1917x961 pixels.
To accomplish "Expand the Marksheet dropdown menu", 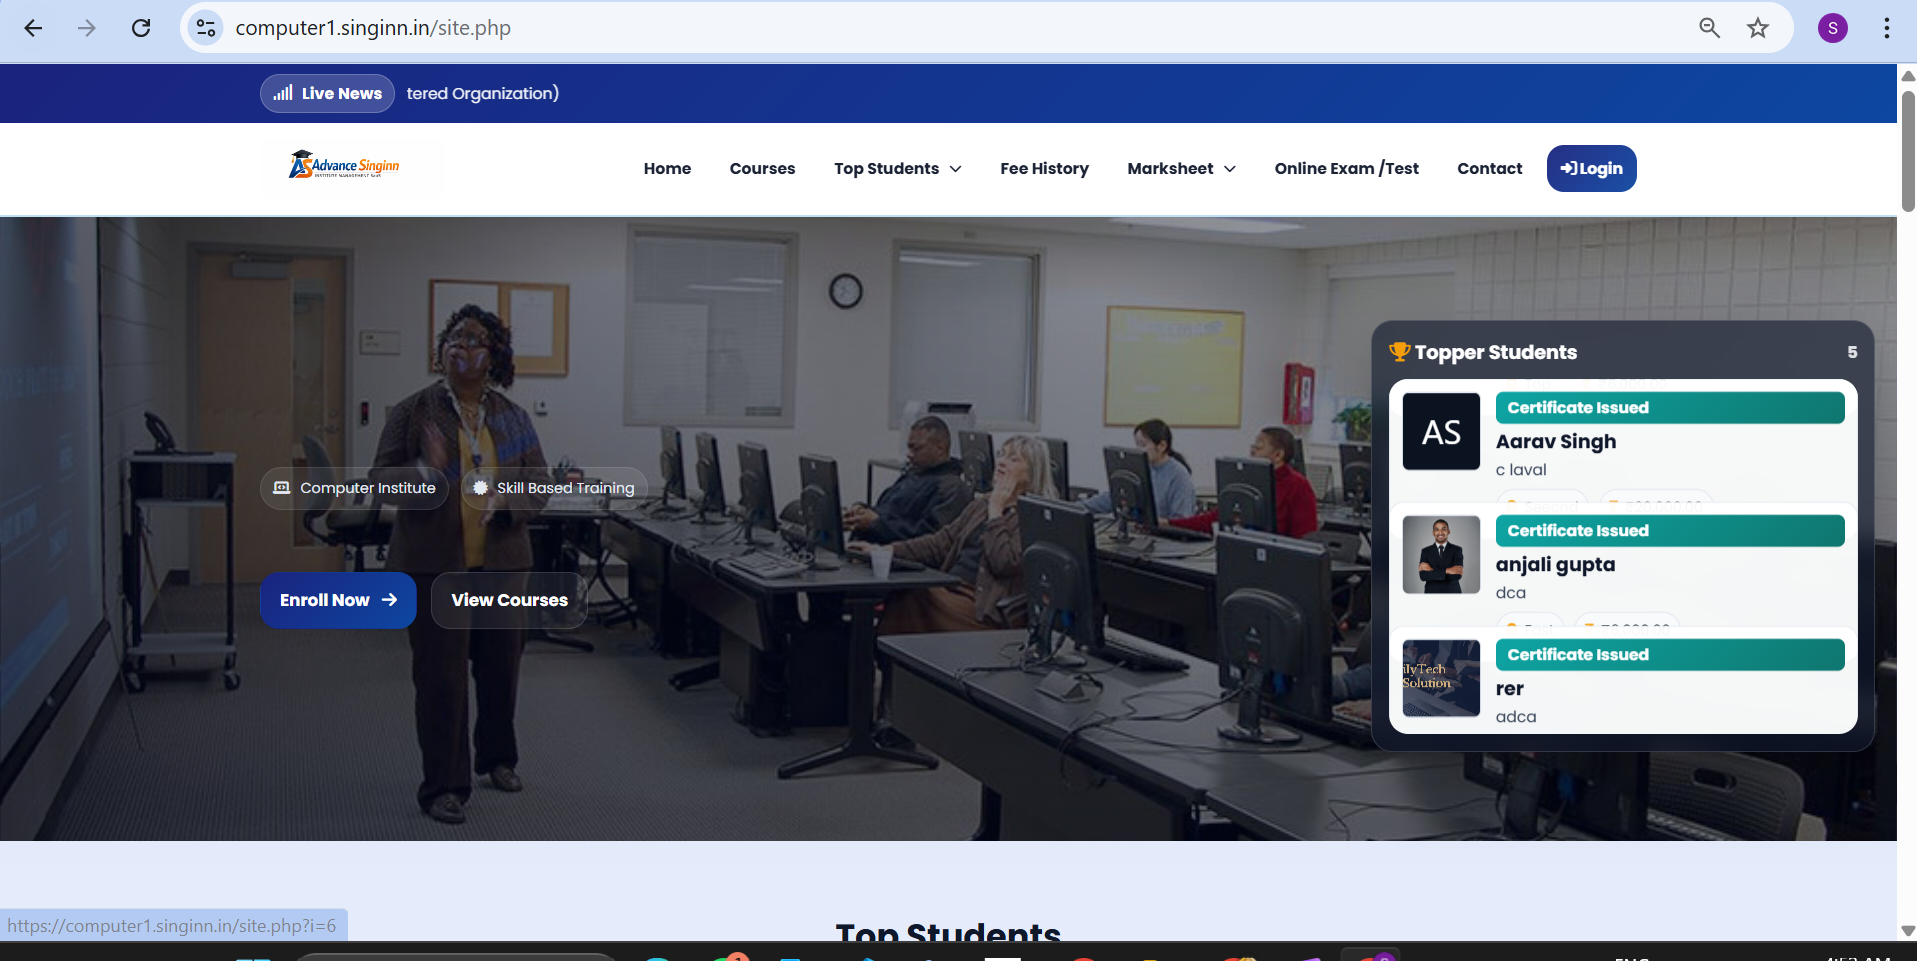I will pyautogui.click(x=1181, y=169).
